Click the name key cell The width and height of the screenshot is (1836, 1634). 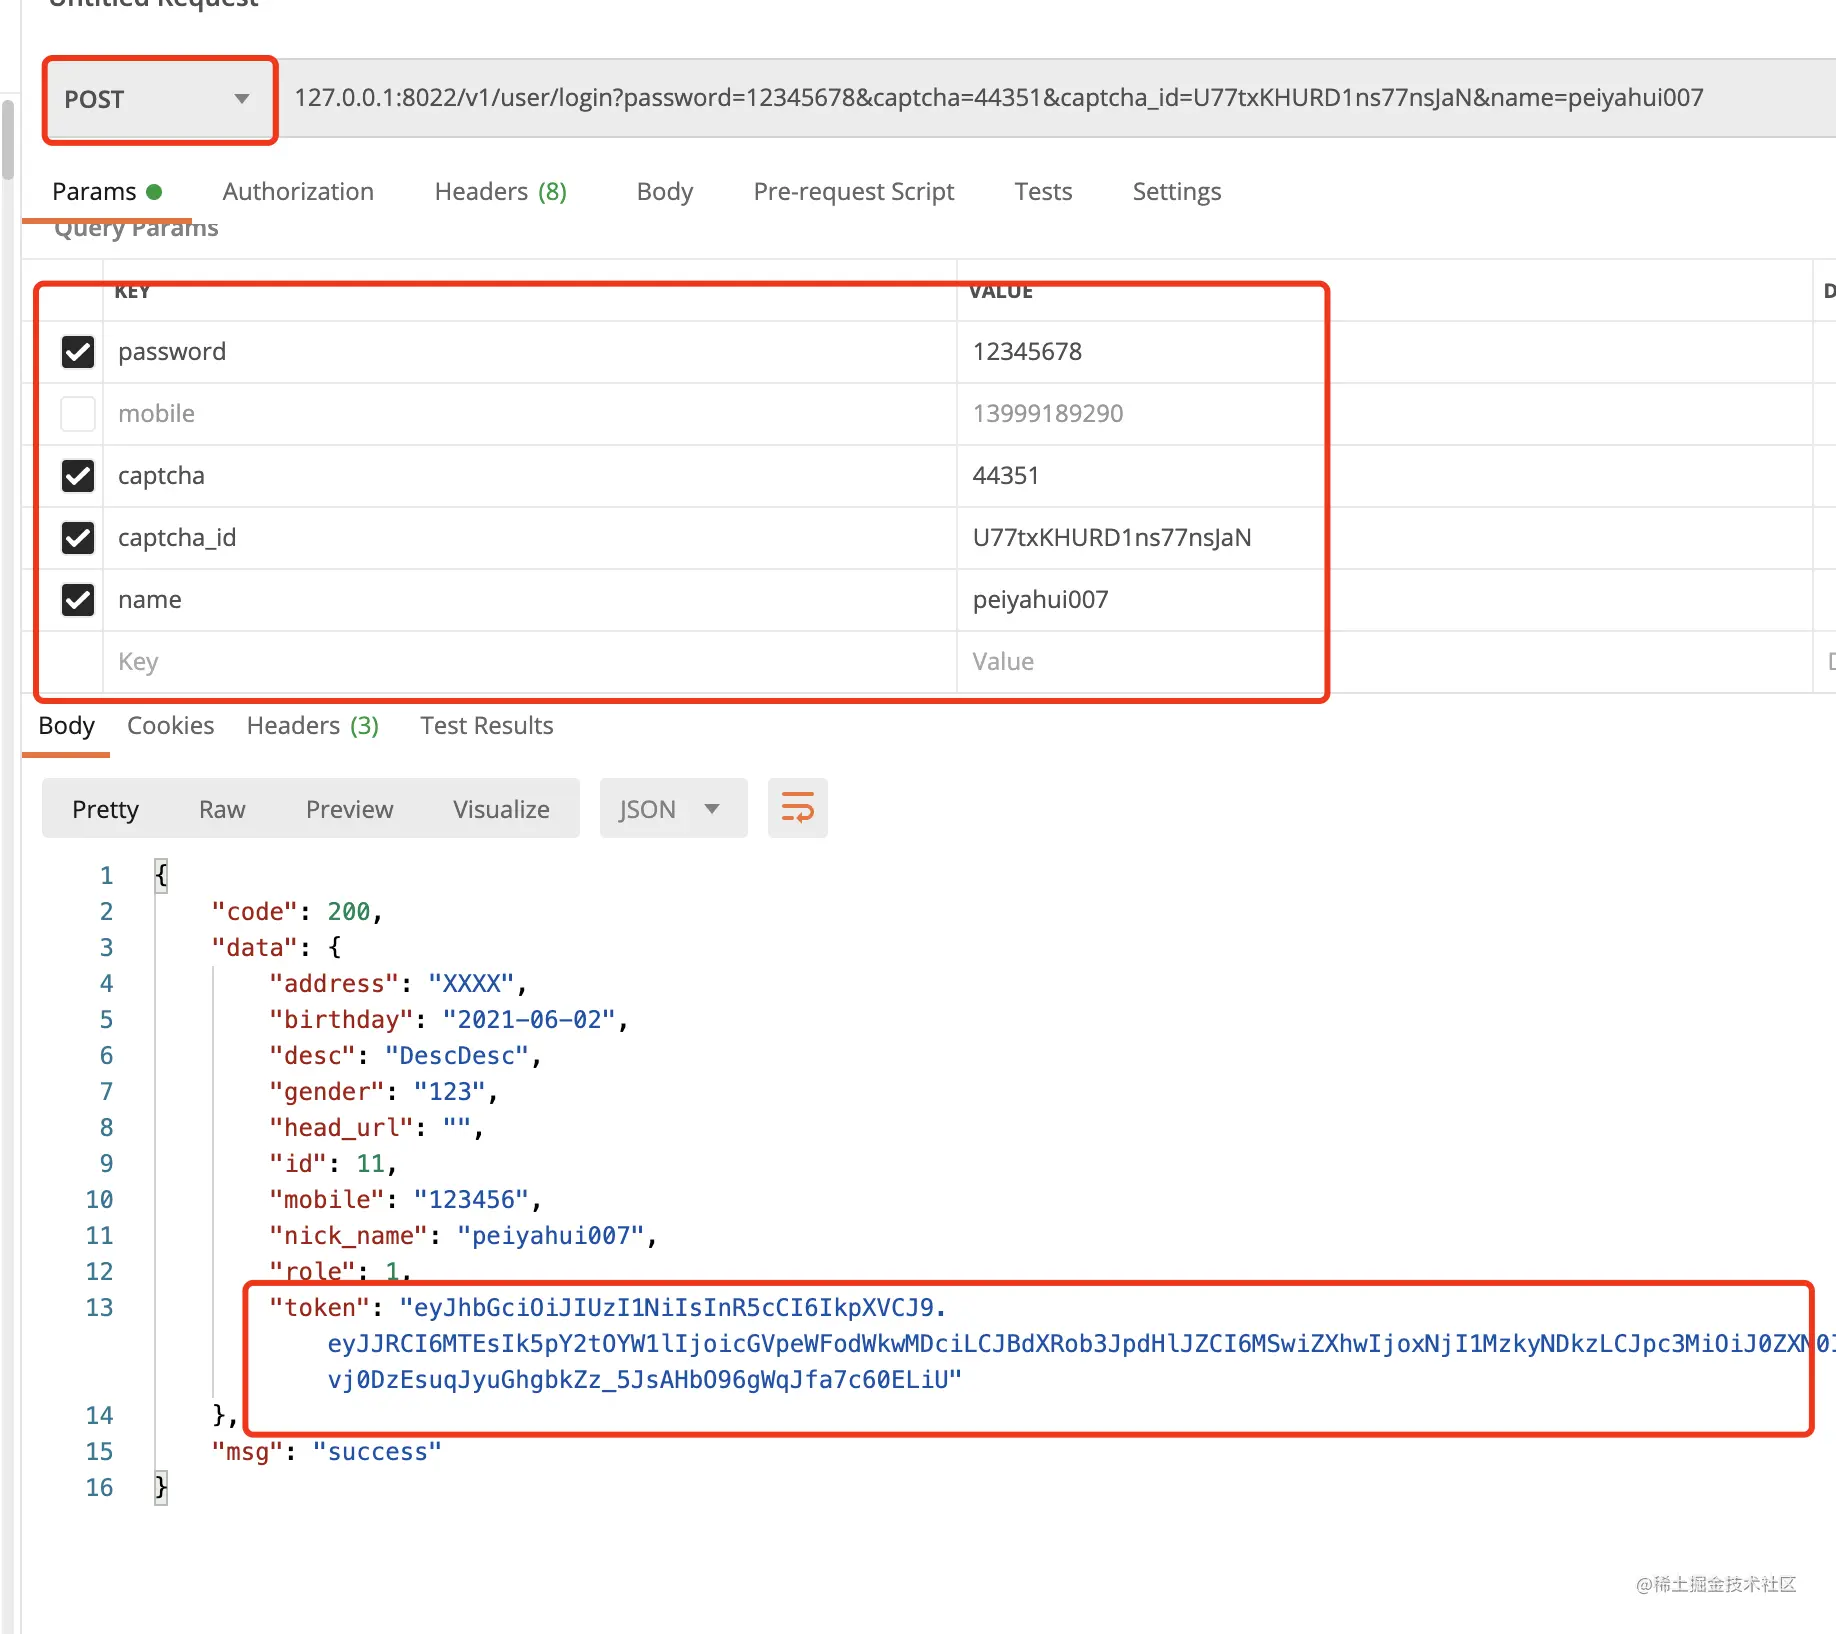[530, 600]
